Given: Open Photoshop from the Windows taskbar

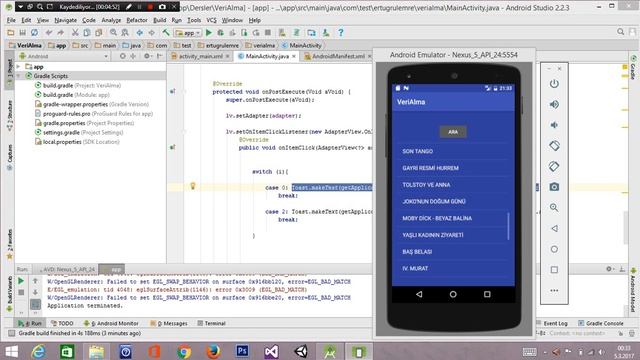Looking at the screenshot, I should pos(242,351).
